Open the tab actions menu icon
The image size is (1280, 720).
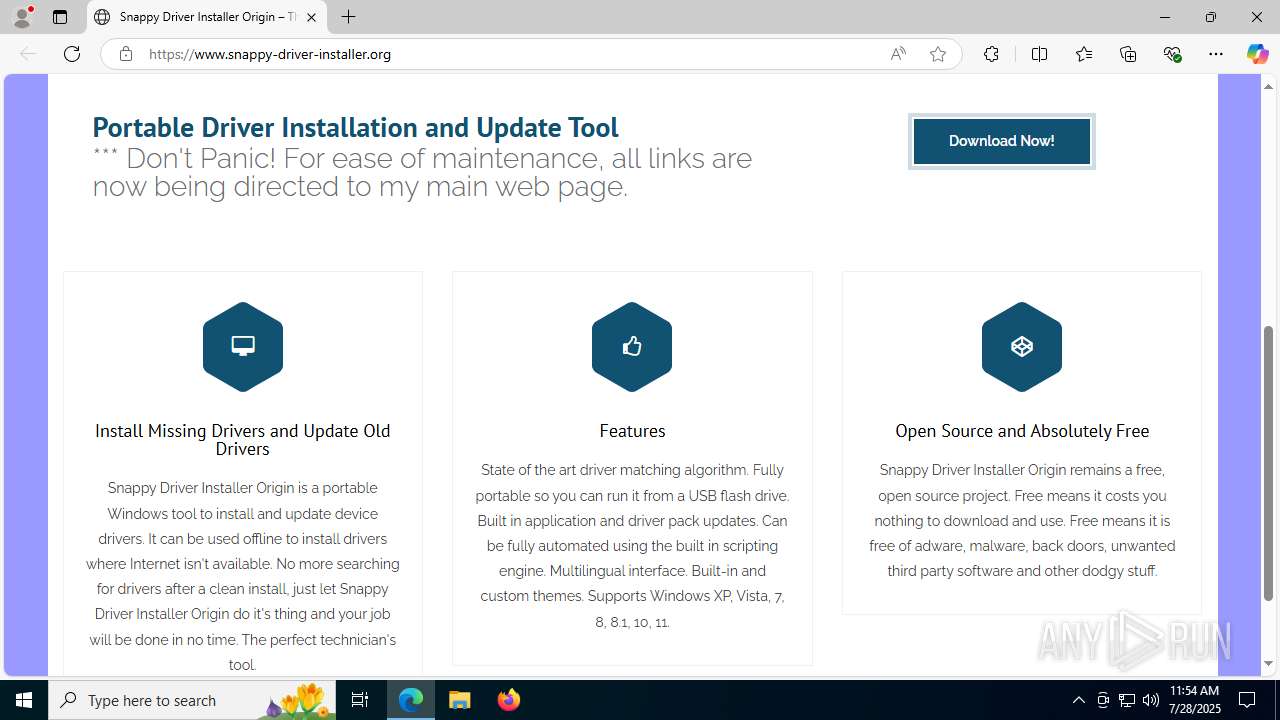(x=60, y=17)
